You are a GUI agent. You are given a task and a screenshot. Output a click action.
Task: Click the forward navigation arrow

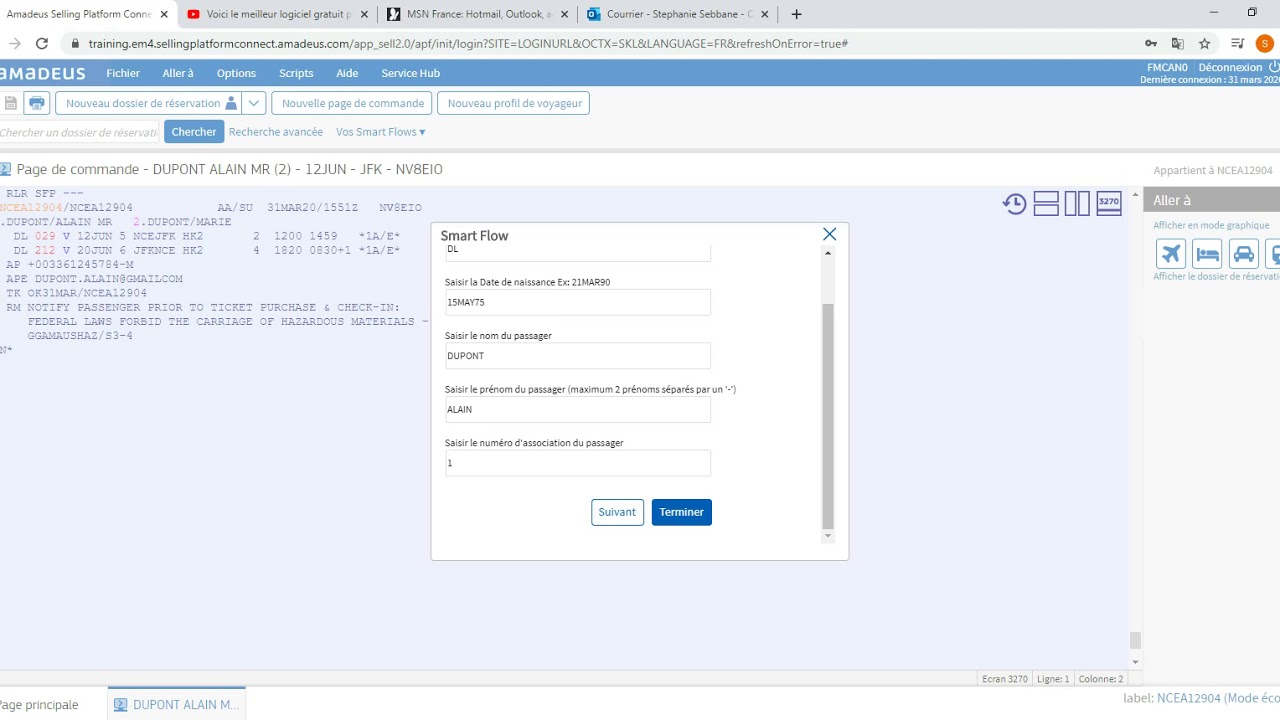pos(14,44)
